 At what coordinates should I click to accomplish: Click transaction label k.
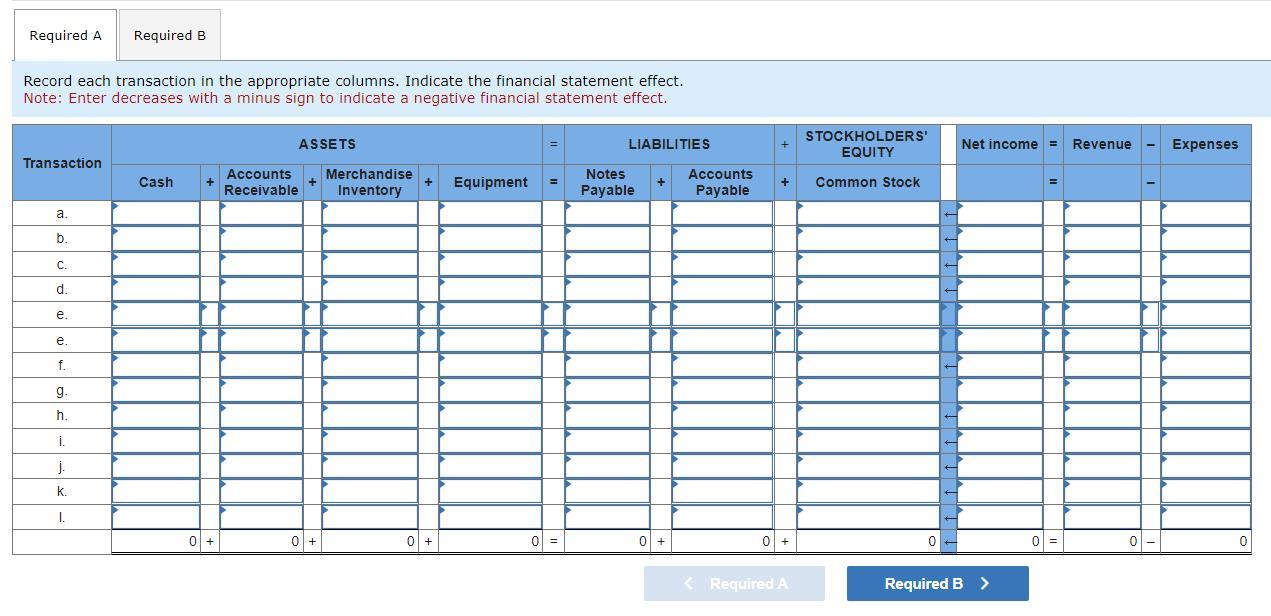(62, 491)
